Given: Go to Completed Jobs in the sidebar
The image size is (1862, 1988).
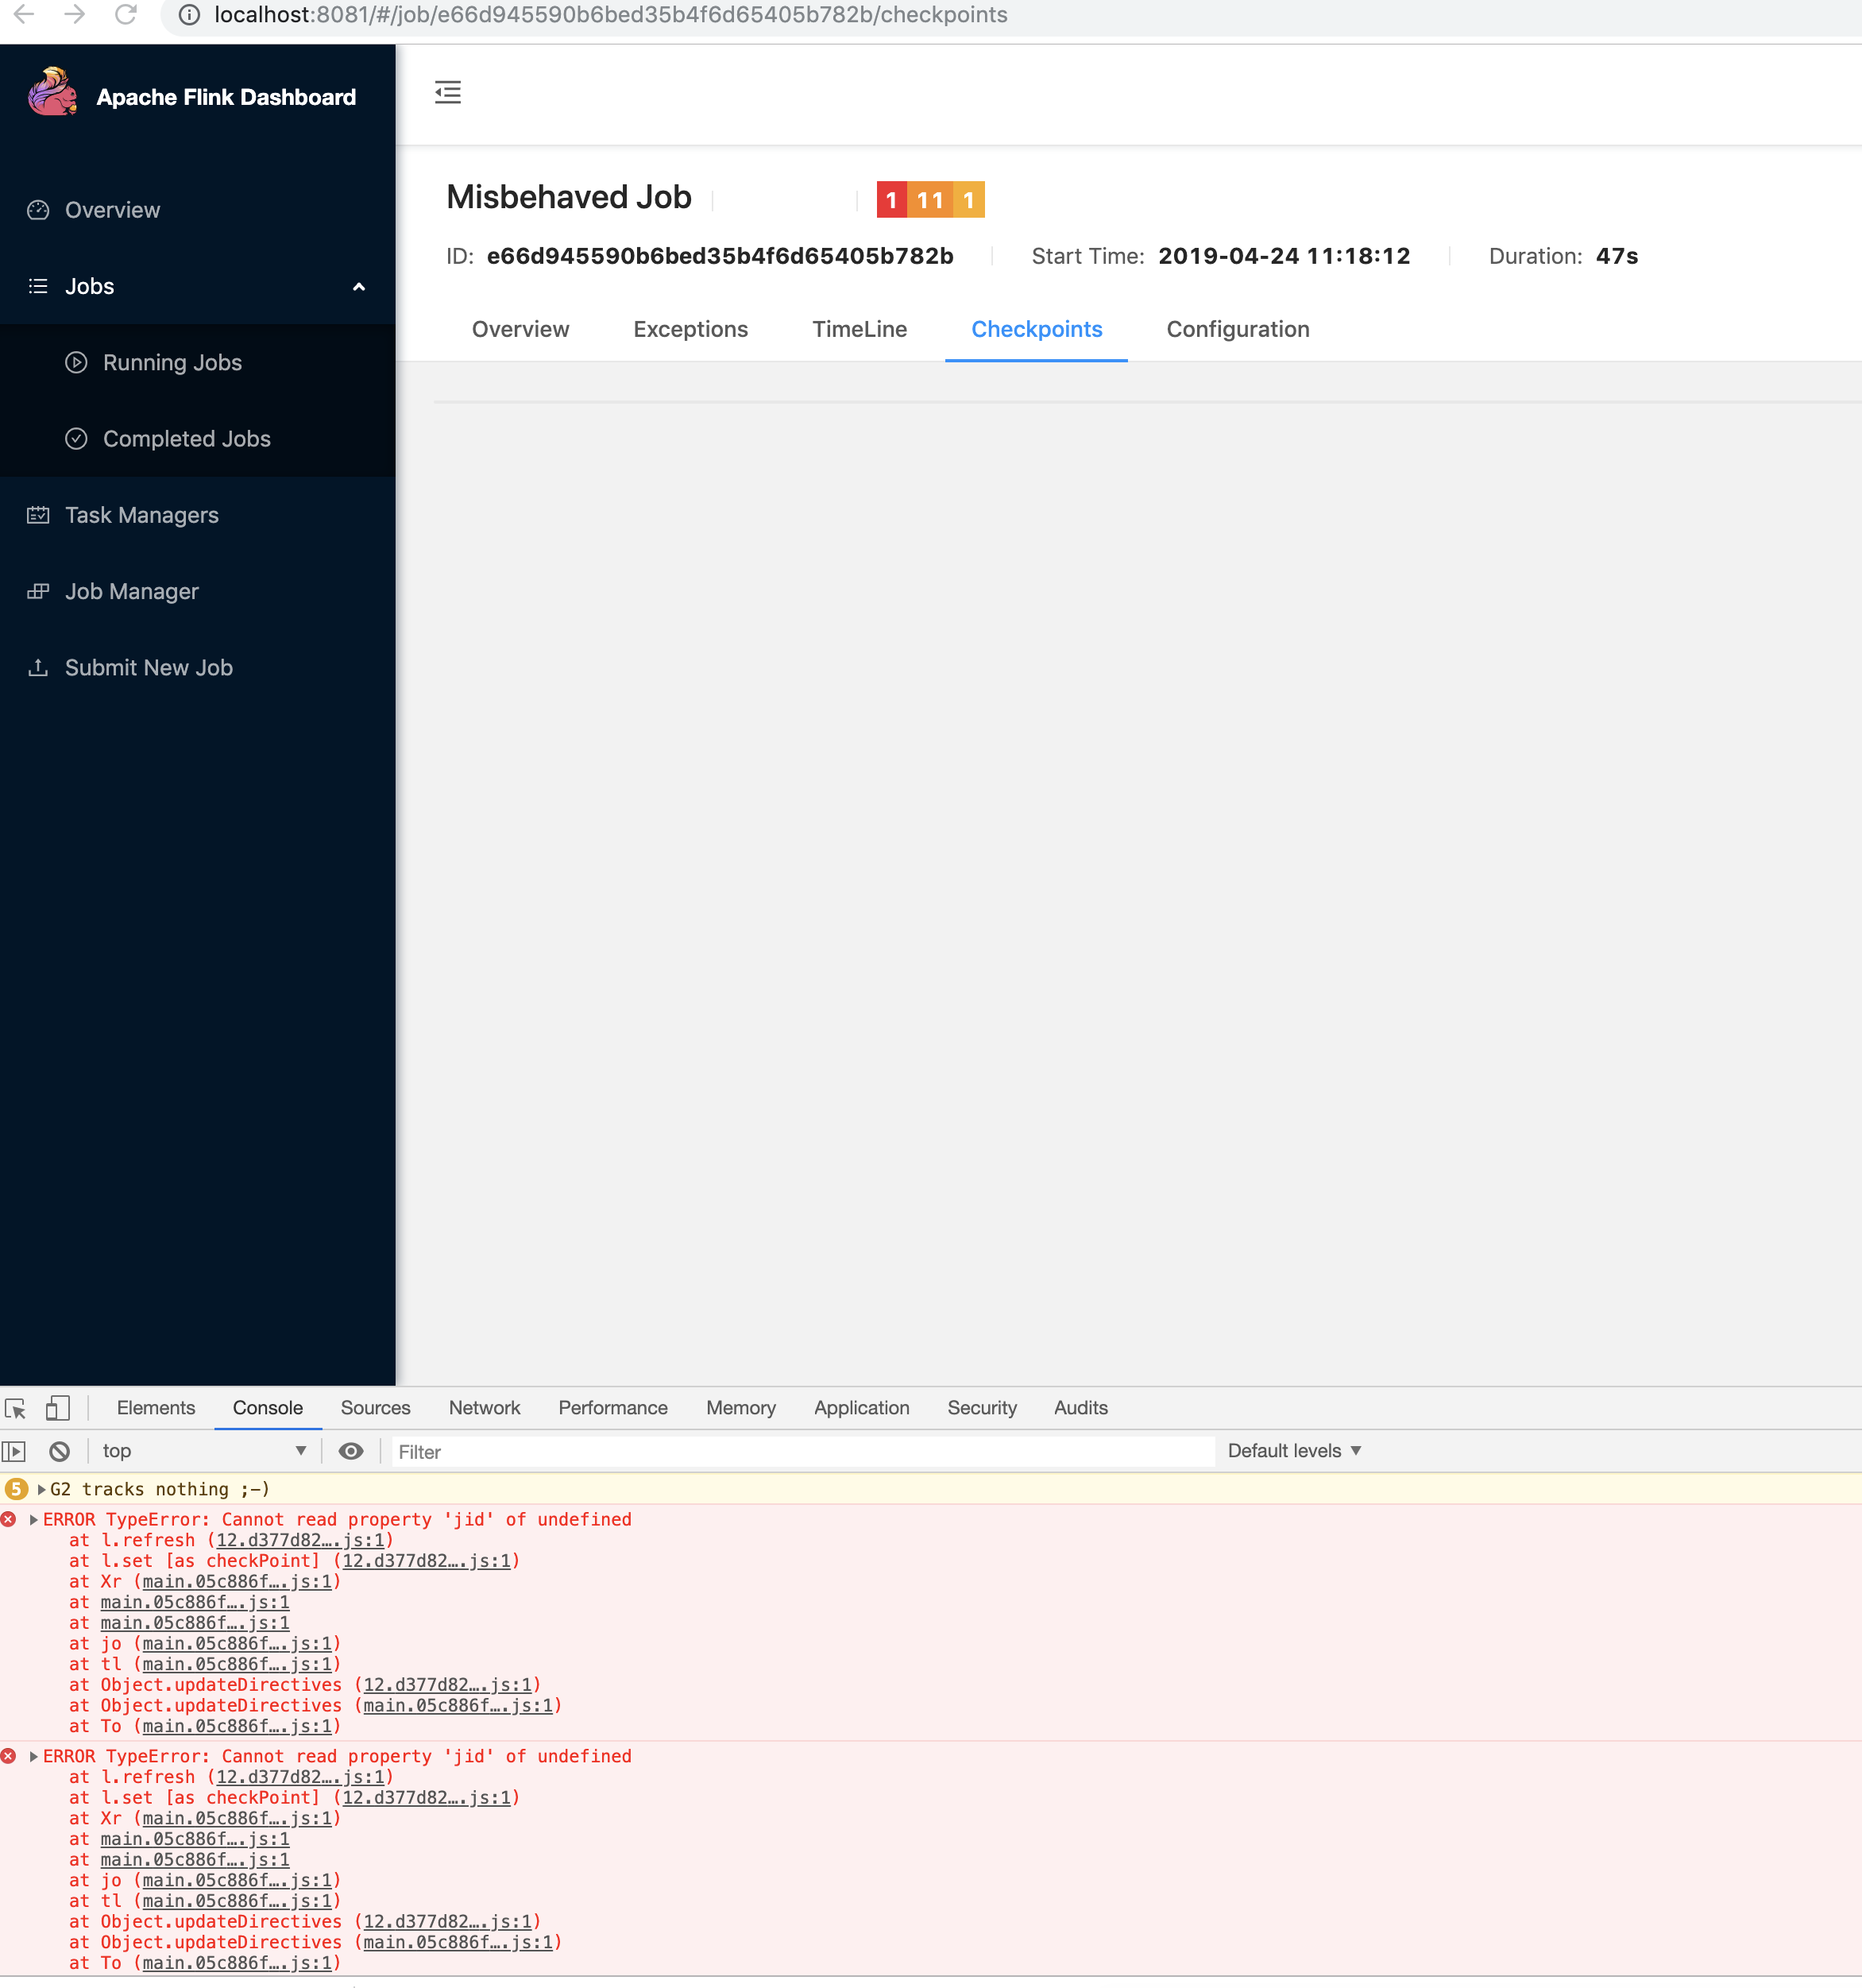Looking at the screenshot, I should [x=187, y=439].
